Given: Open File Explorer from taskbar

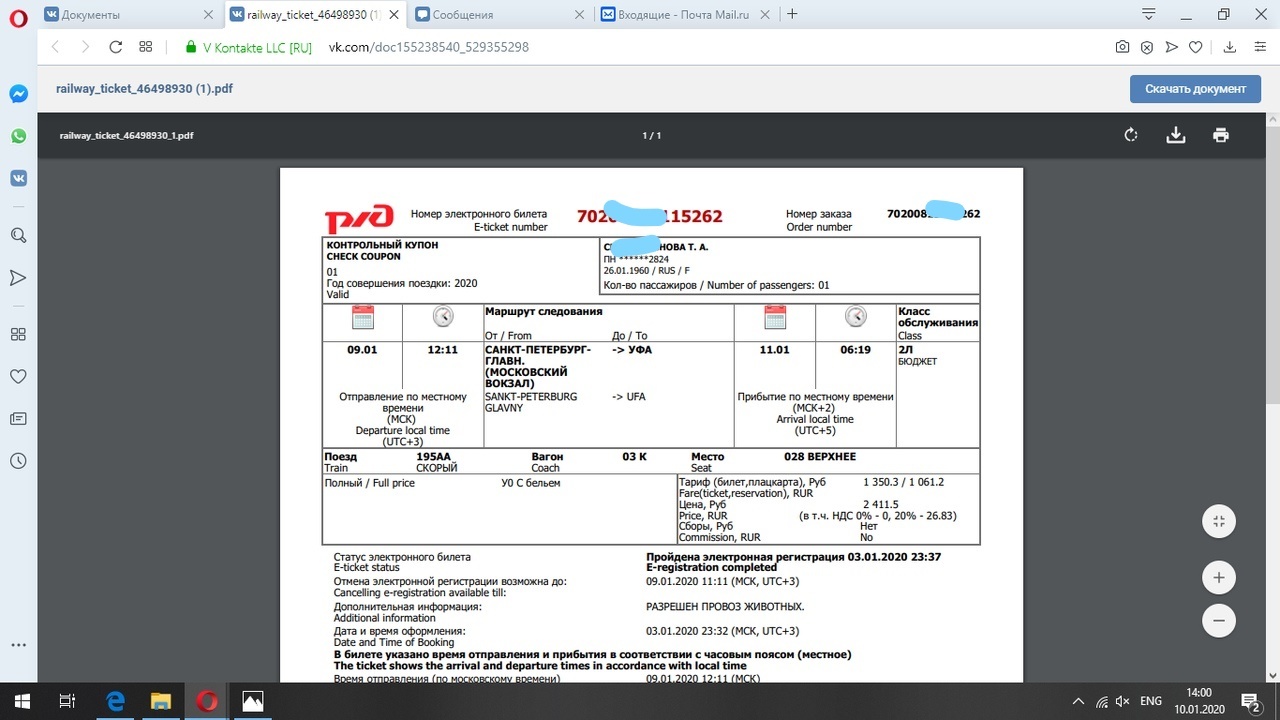Looking at the screenshot, I should [x=161, y=701].
